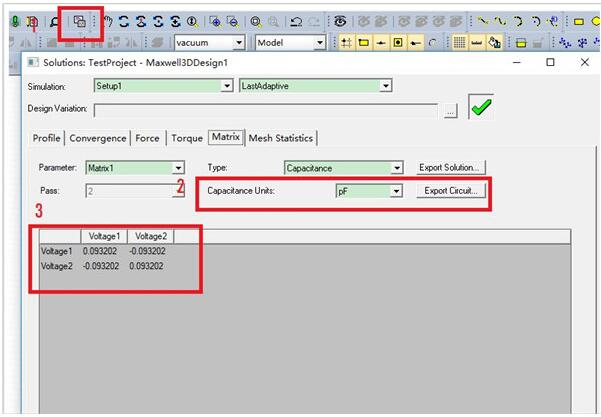This screenshot has height=417, width=601.
Task: Select Voltage1 row's -0.093202 value
Action: pyautogui.click(x=148, y=251)
